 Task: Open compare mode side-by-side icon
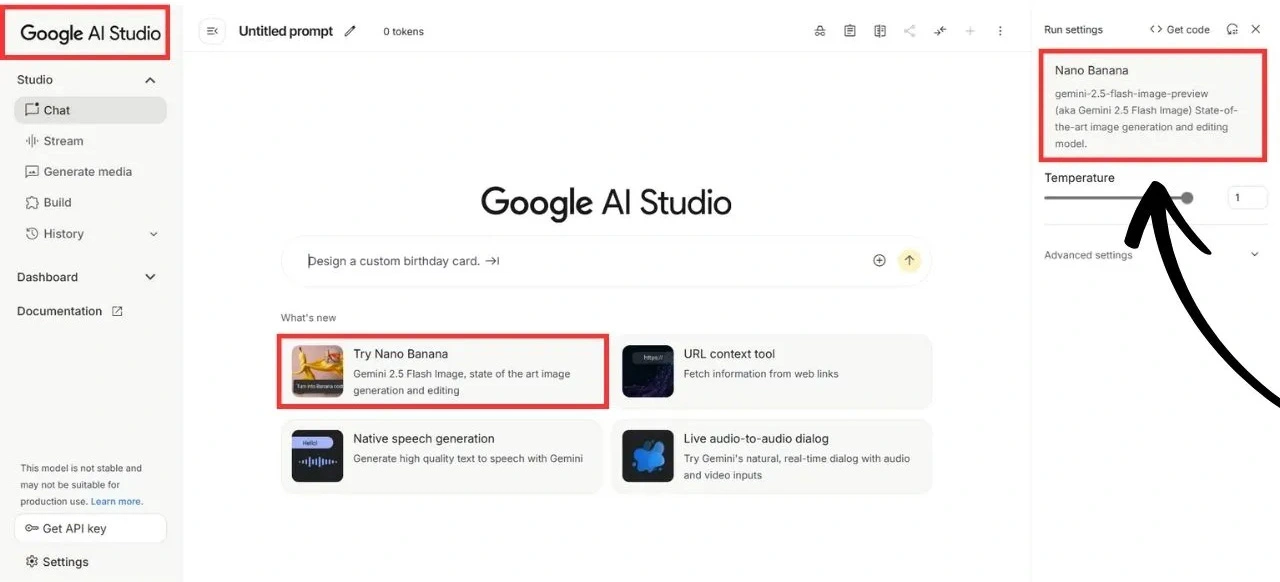point(880,31)
